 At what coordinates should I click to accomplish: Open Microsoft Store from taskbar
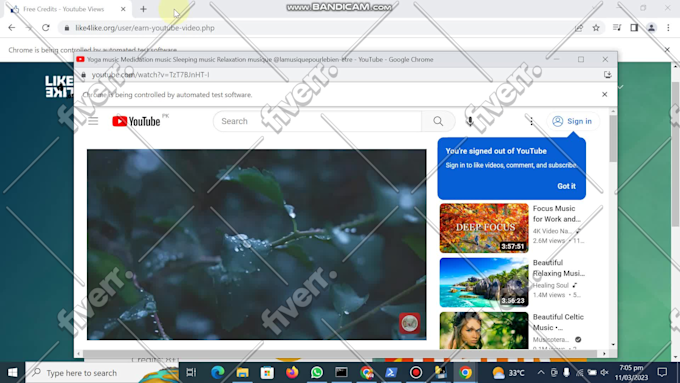coord(267,373)
